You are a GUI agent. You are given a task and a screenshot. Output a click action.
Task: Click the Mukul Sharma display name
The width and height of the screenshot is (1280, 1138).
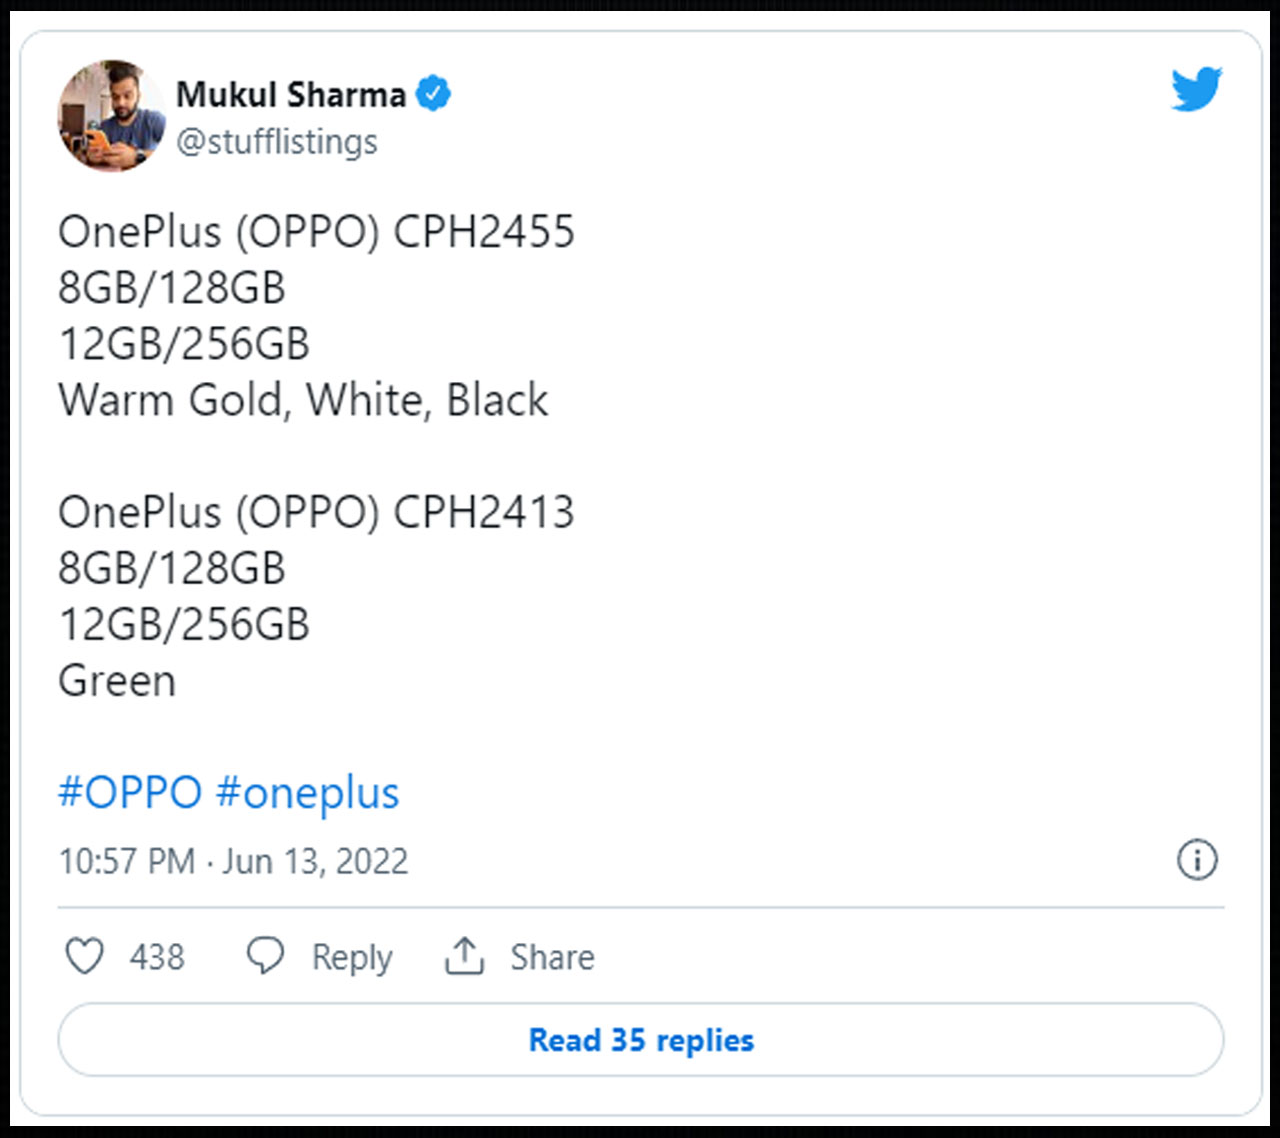pos(291,94)
